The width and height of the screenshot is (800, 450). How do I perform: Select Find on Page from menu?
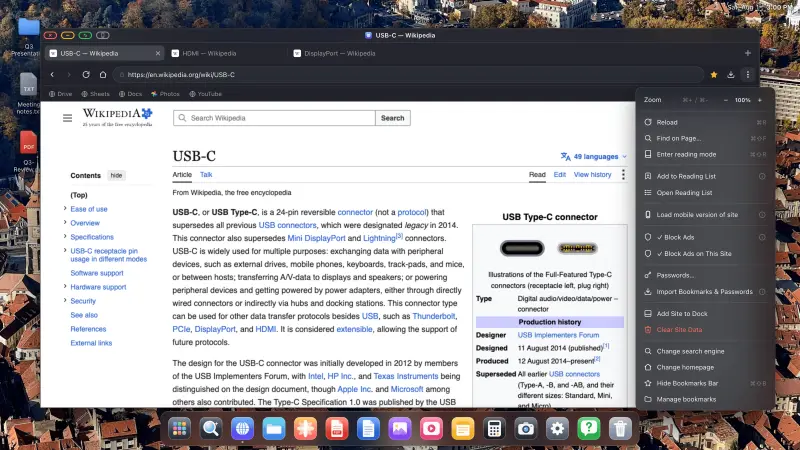(x=705, y=138)
